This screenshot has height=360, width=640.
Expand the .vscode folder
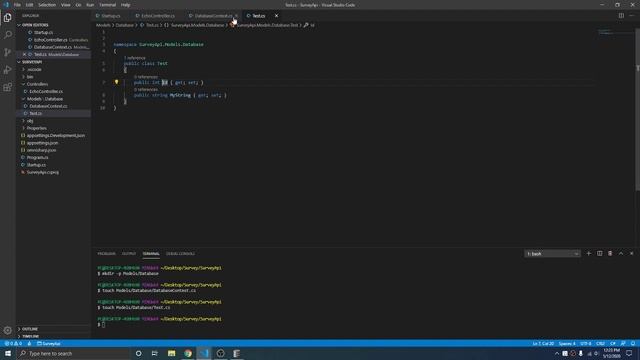coord(34,69)
